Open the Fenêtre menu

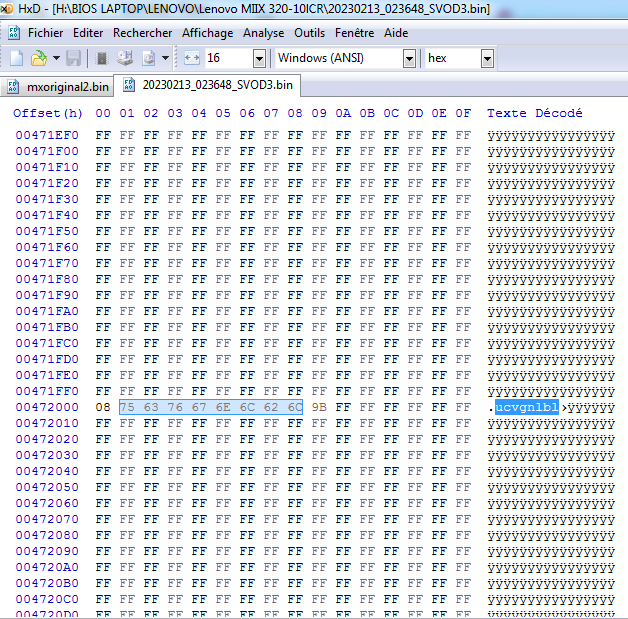[x=354, y=33]
